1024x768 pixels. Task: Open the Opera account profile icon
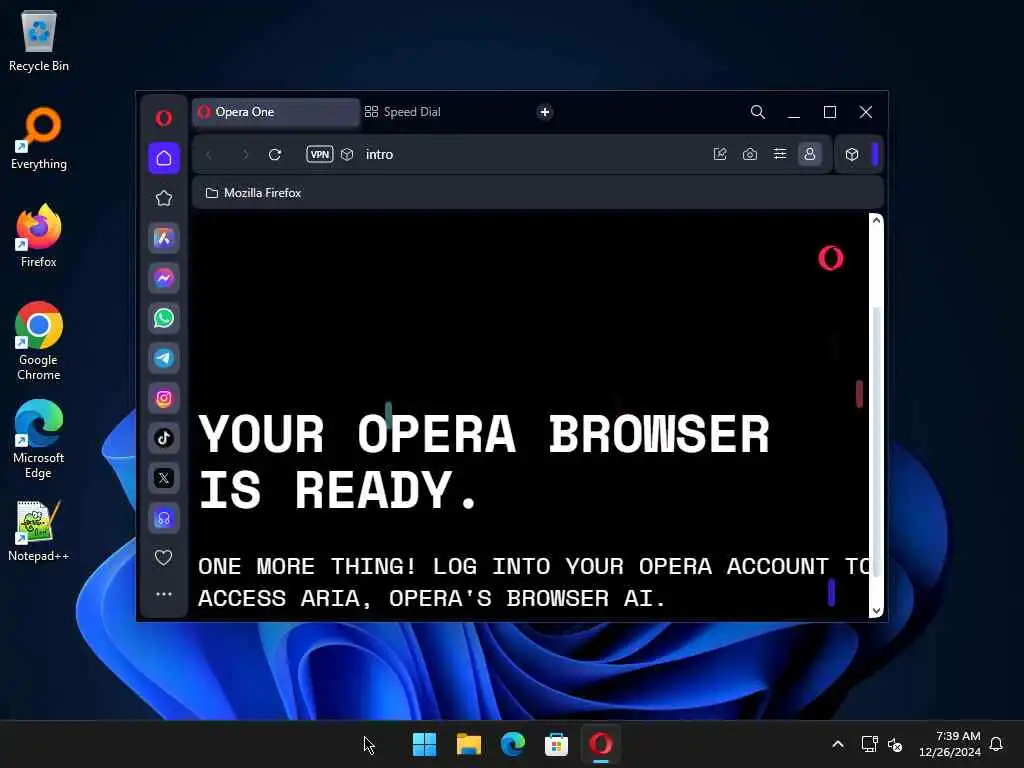tap(810, 154)
